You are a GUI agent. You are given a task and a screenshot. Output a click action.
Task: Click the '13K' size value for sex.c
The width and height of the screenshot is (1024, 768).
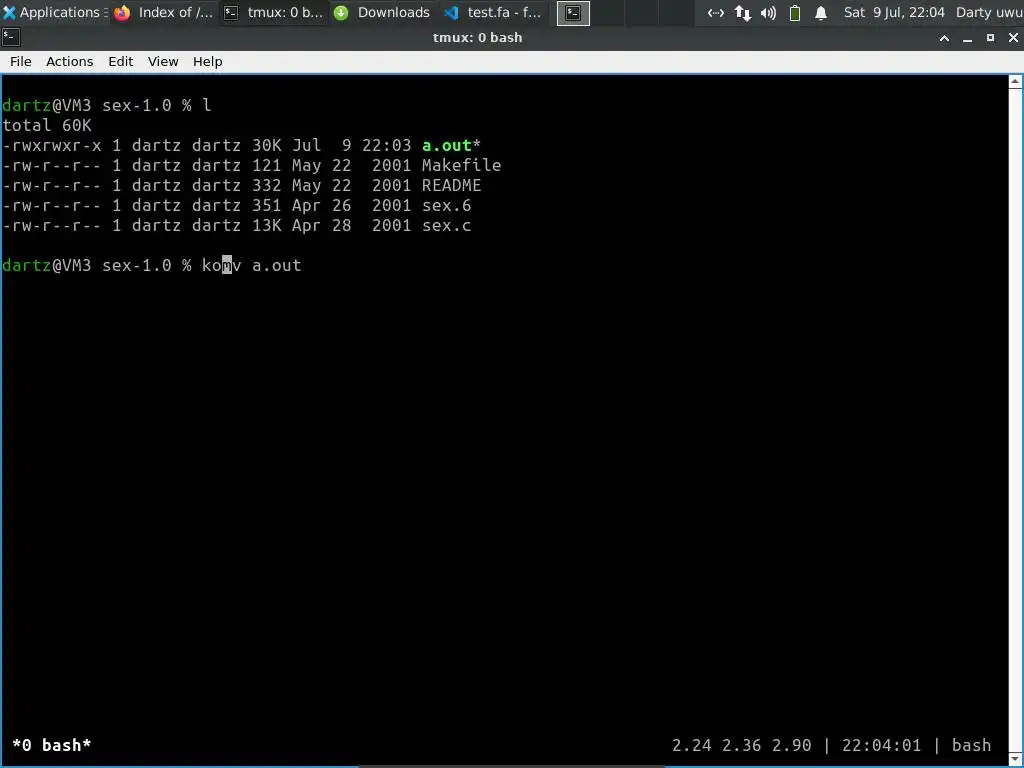tap(266, 225)
